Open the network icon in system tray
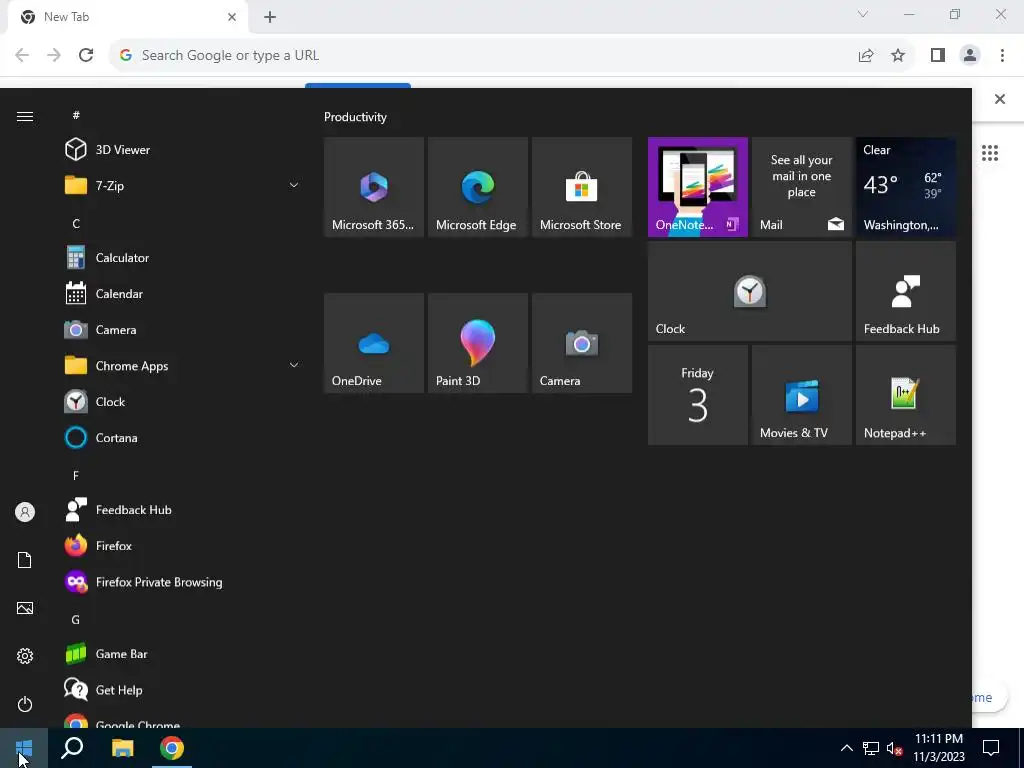 point(871,748)
